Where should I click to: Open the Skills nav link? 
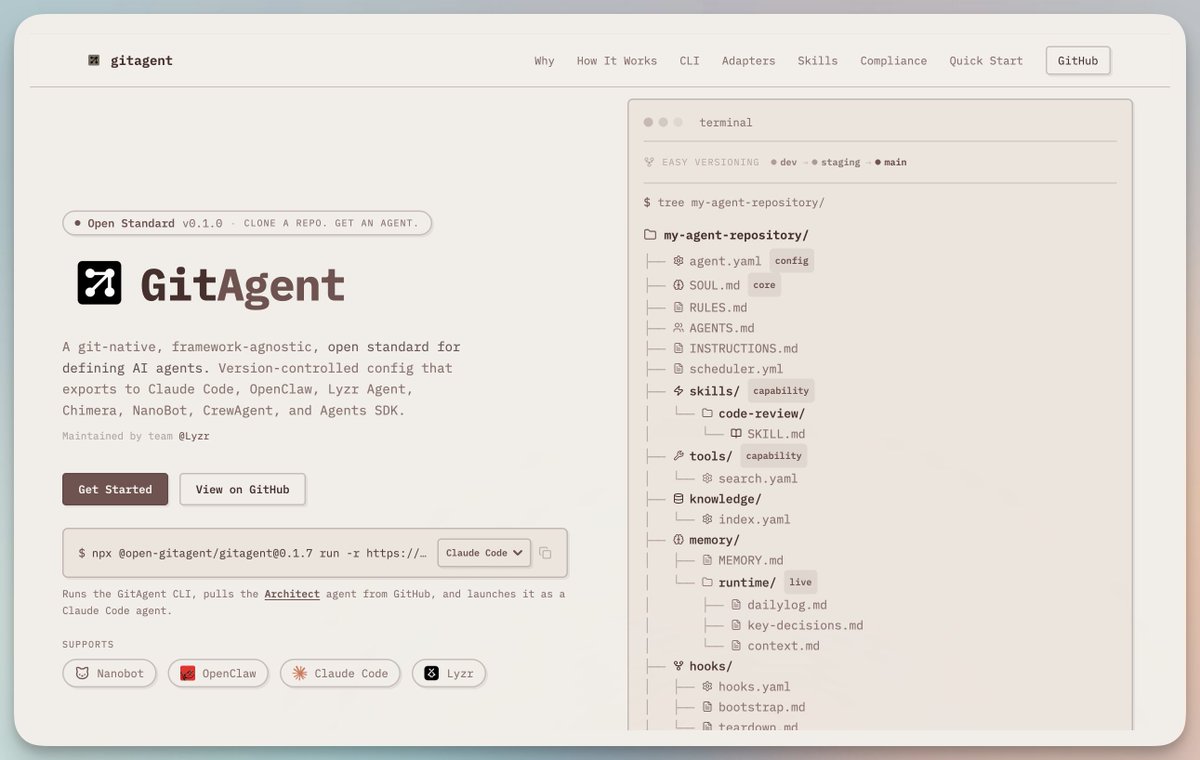coord(818,61)
